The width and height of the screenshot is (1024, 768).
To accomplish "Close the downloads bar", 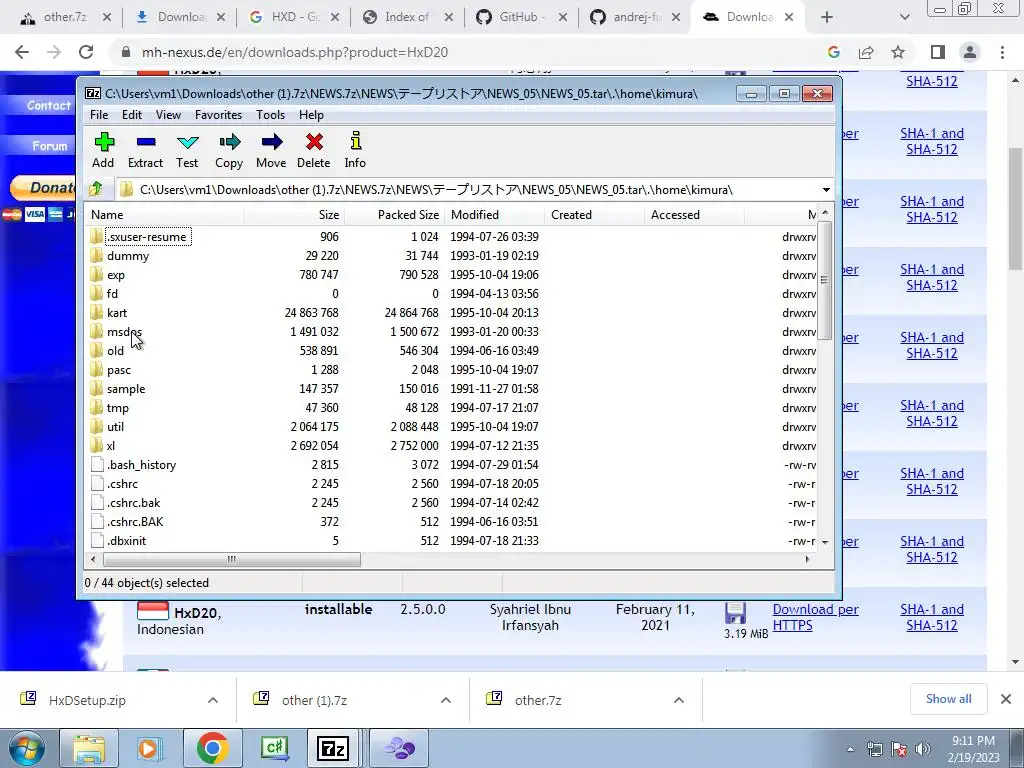I will coord(1006,699).
